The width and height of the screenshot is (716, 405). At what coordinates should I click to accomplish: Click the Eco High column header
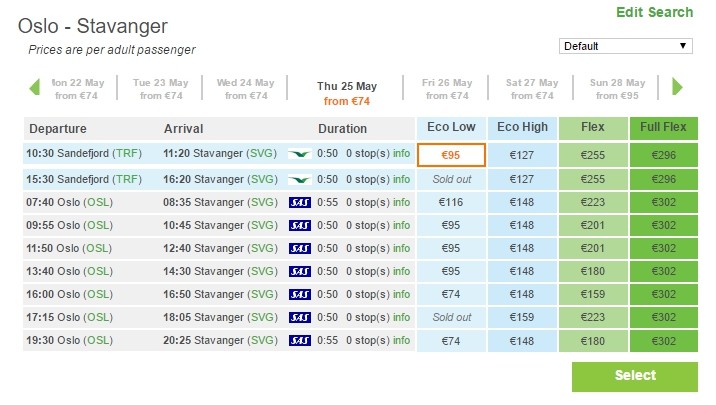[522, 128]
